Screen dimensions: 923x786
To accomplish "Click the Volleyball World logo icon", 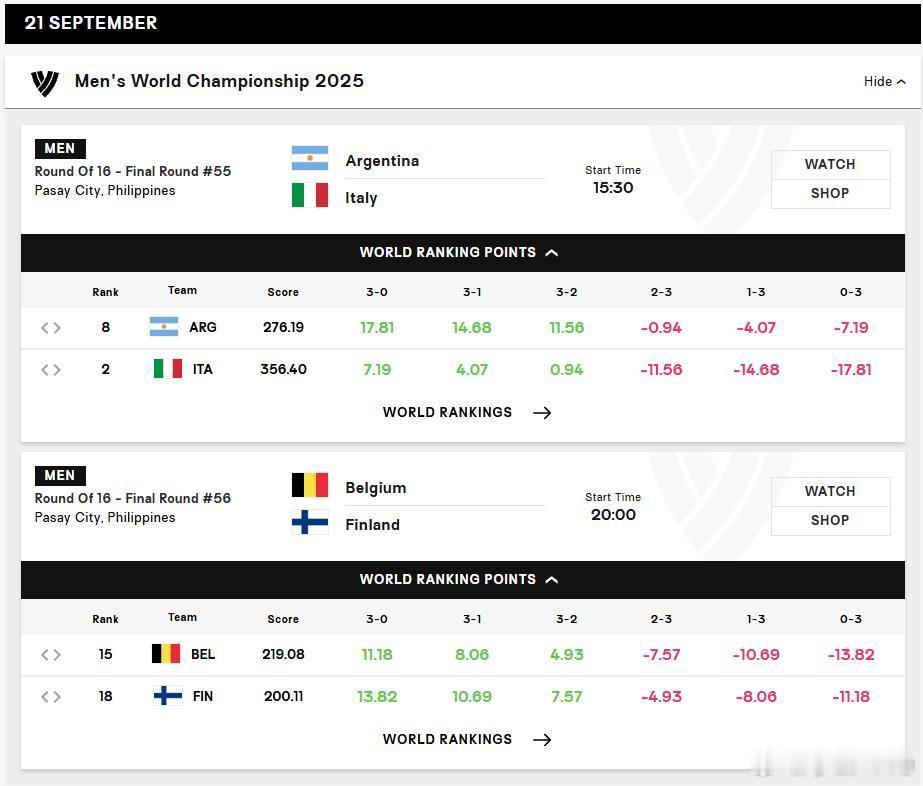I will point(45,82).
